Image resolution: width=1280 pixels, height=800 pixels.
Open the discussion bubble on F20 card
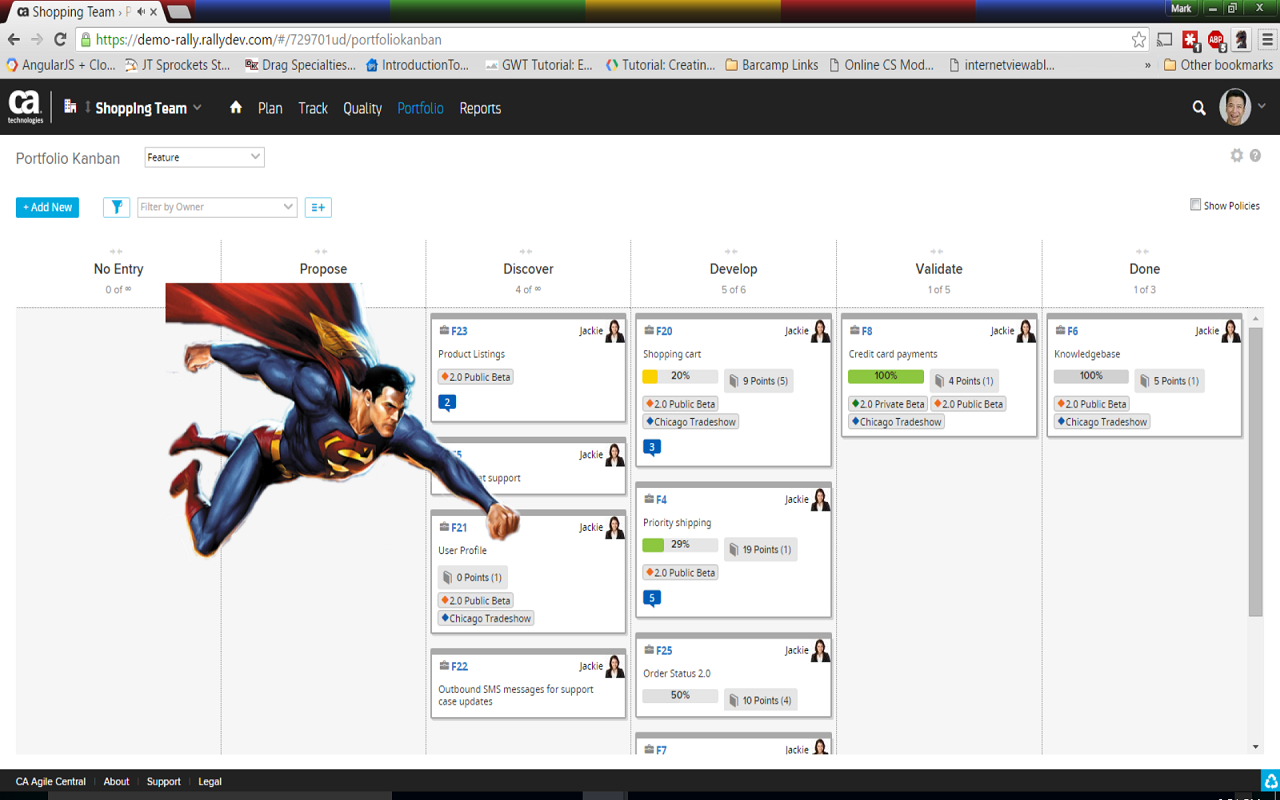click(x=652, y=447)
